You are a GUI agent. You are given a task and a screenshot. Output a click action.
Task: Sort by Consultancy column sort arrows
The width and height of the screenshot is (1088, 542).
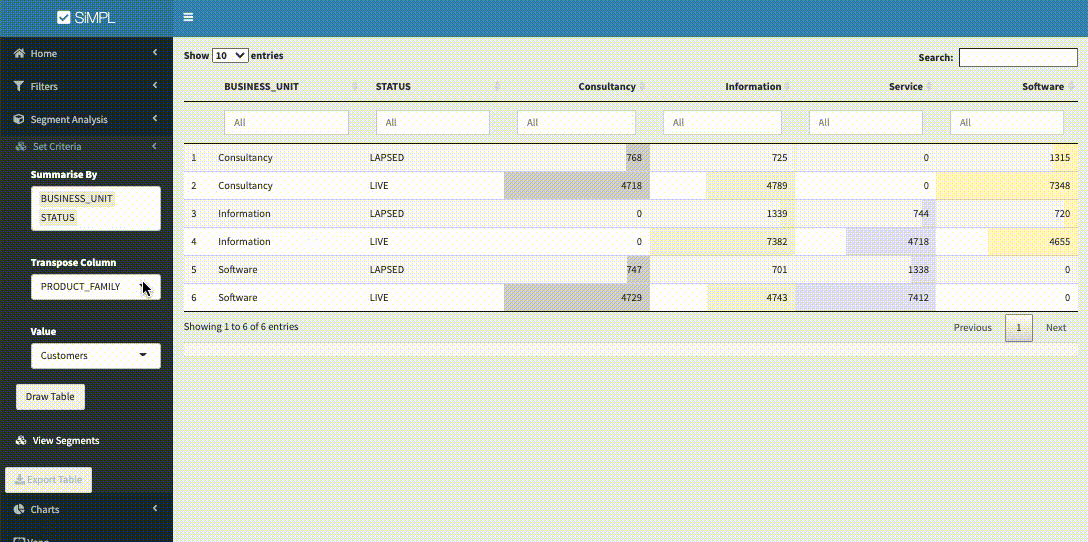click(642, 87)
